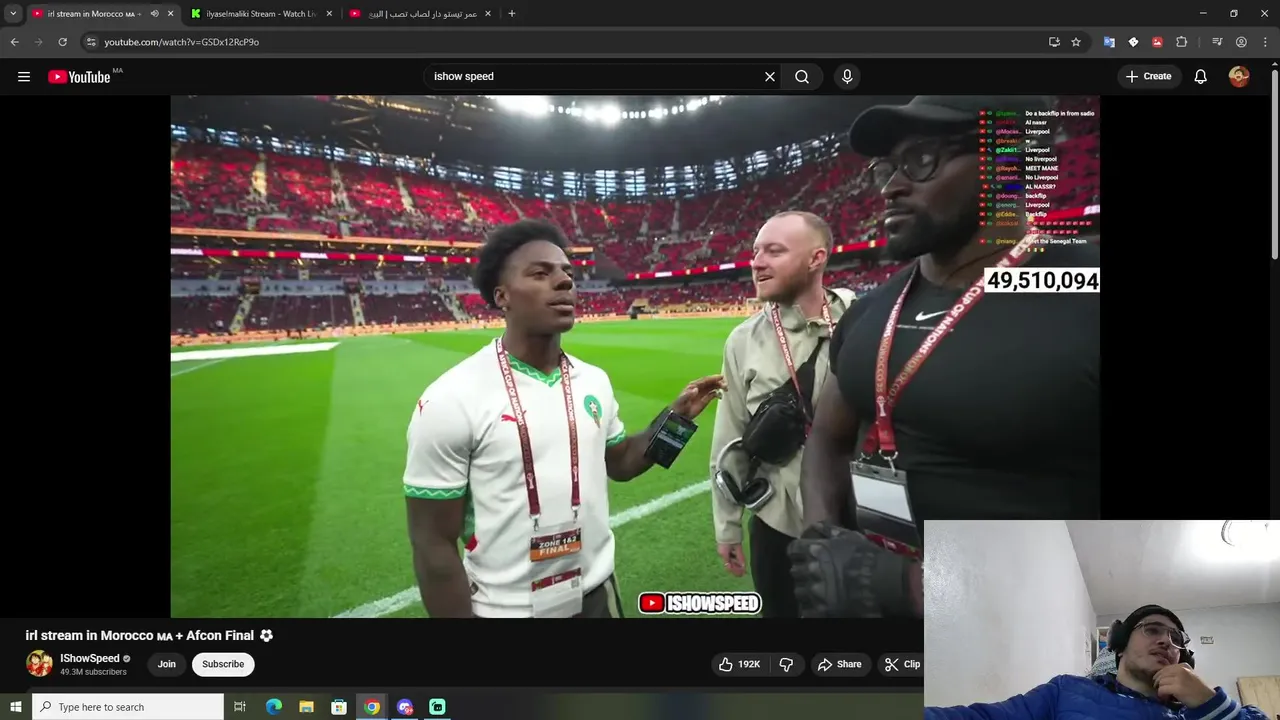Go forward in the browser
1280x720 pixels.
click(x=39, y=42)
